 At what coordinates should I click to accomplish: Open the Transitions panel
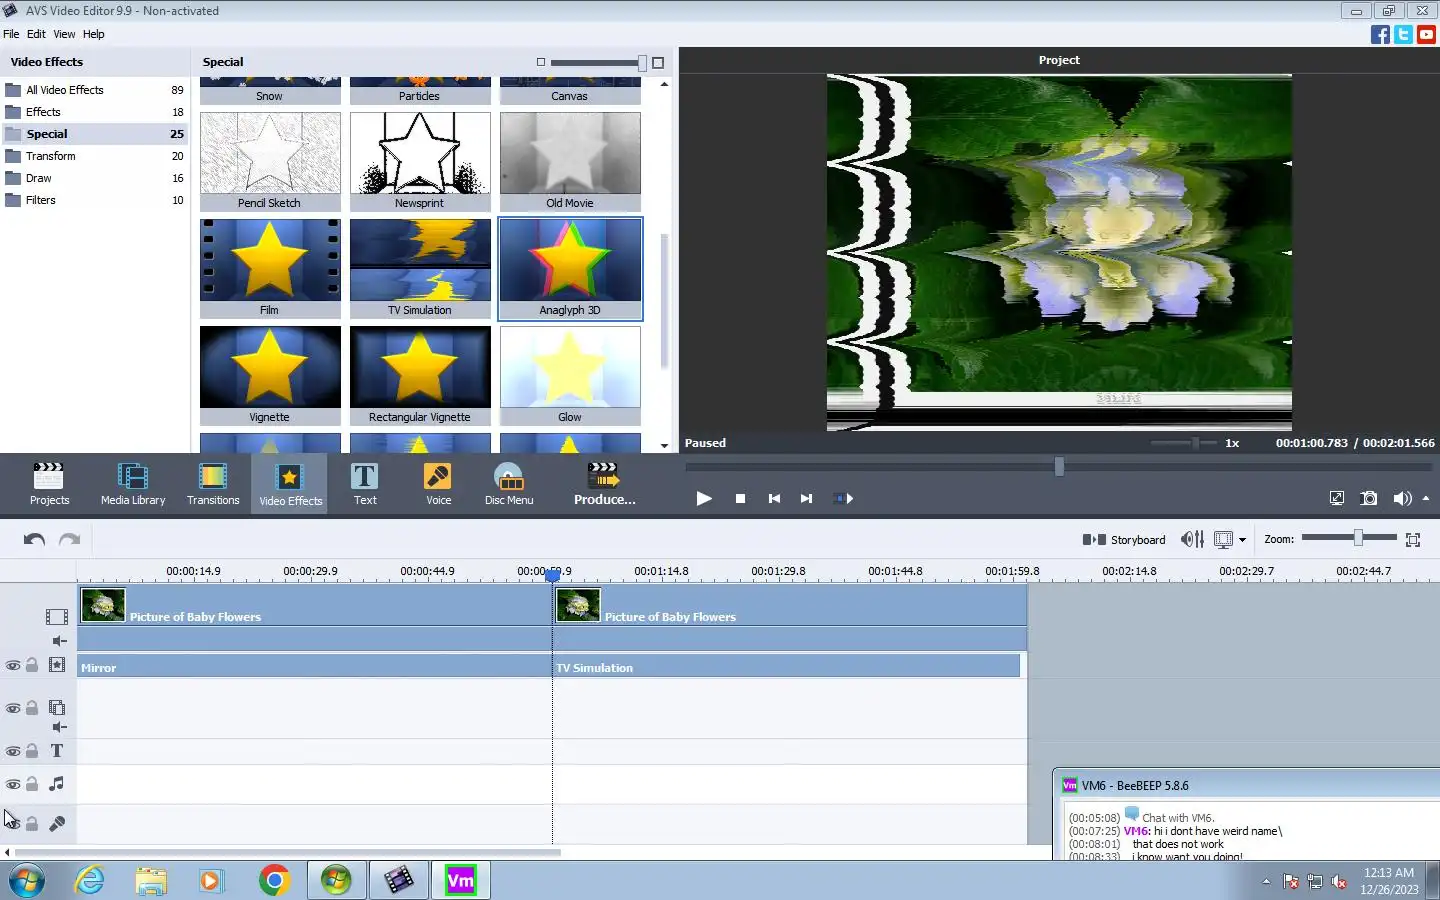(213, 484)
